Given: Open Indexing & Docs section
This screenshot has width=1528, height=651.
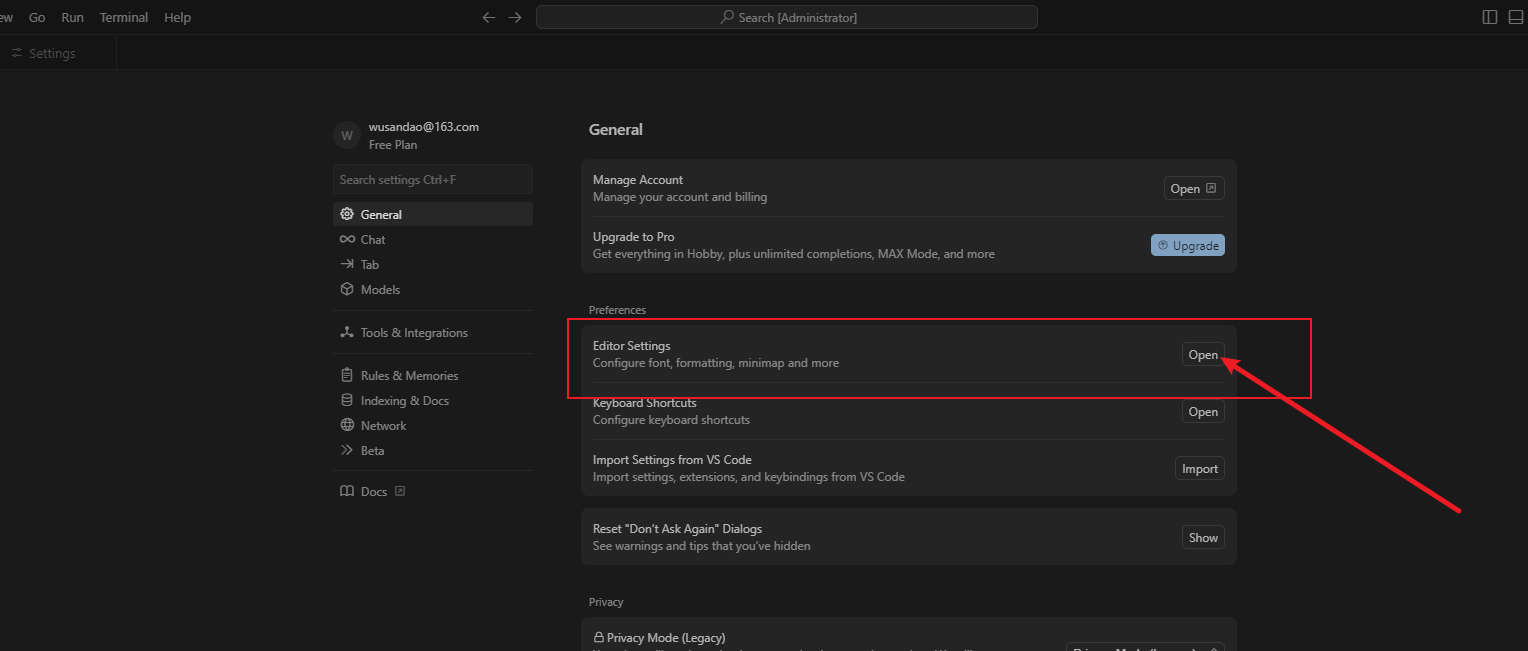Looking at the screenshot, I should click(433, 400).
